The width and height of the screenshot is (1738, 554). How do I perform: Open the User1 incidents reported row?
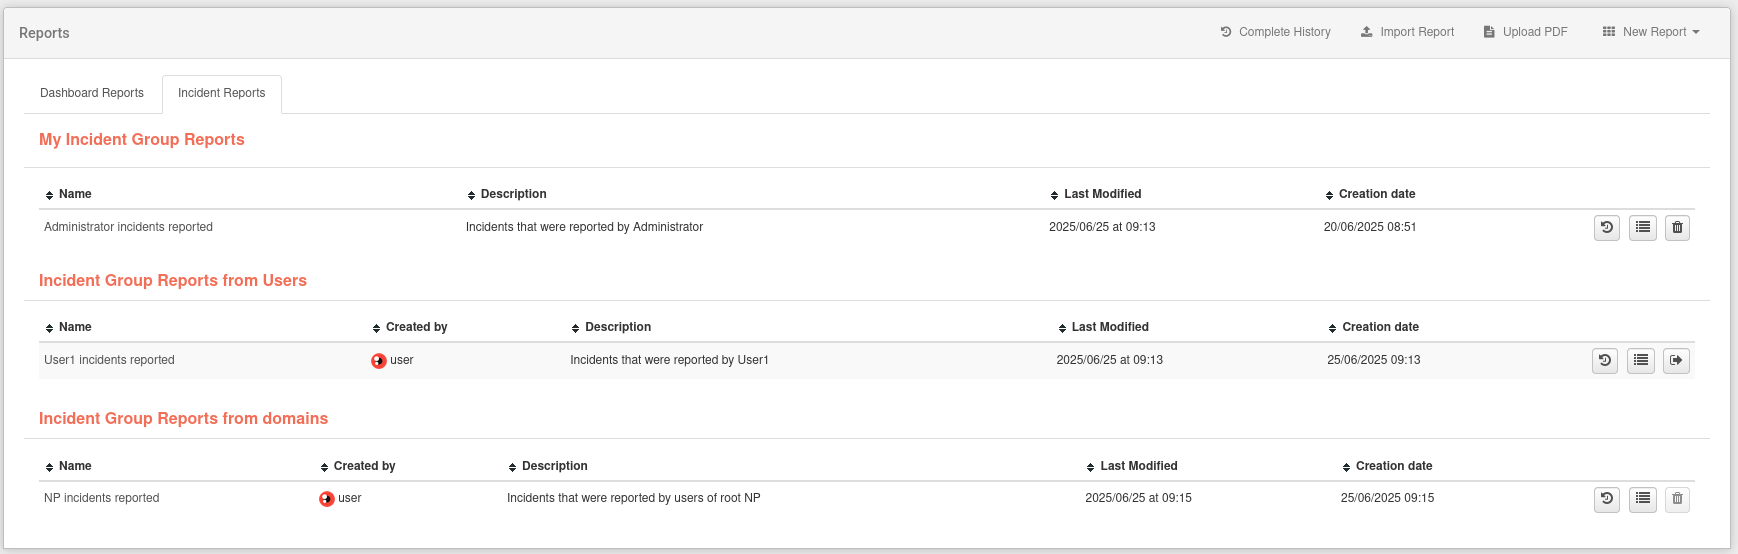point(866,360)
